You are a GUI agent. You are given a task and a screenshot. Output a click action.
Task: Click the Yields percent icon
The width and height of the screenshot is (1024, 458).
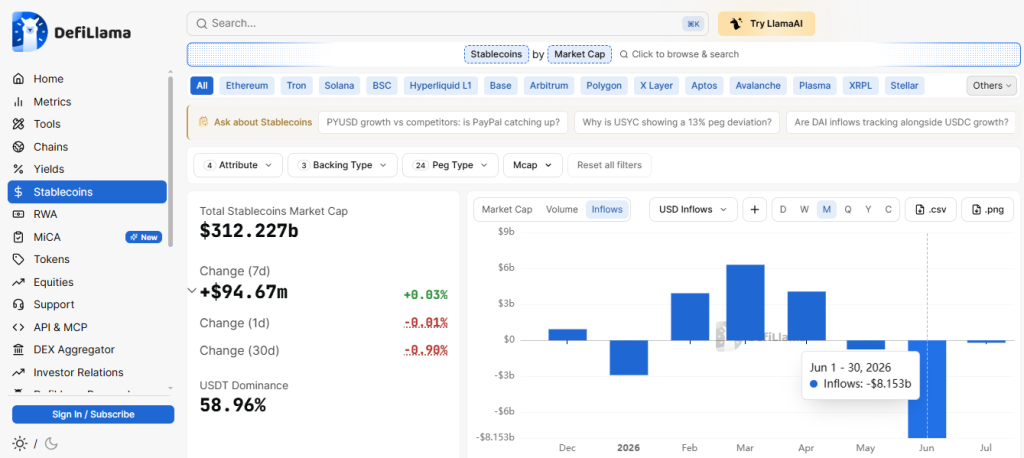tap(19, 169)
